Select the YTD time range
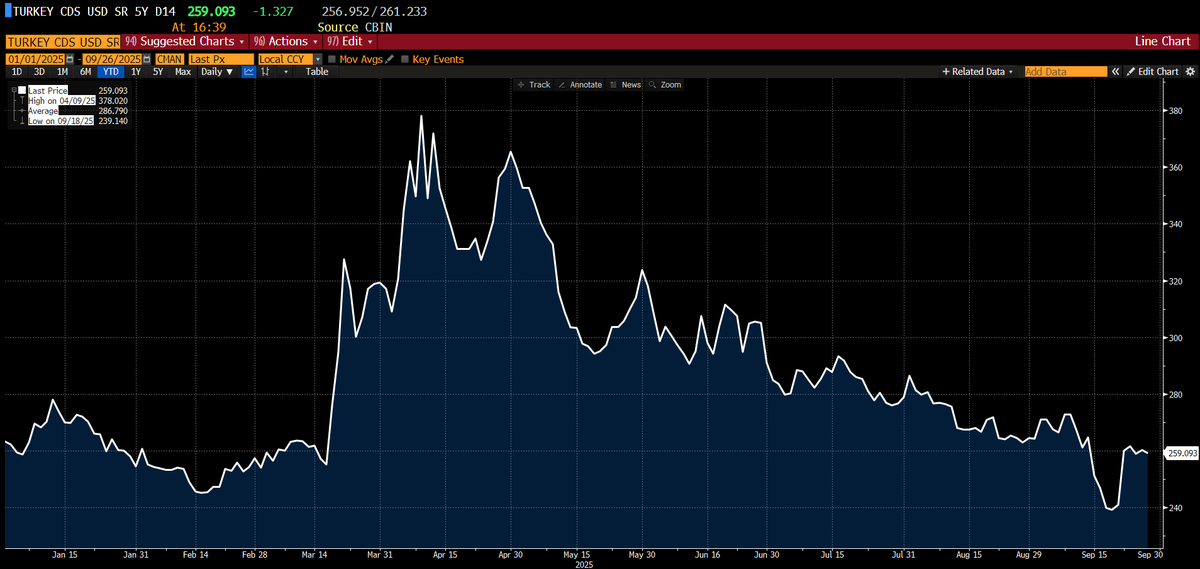Viewport: 1200px width, 569px height. pos(110,72)
